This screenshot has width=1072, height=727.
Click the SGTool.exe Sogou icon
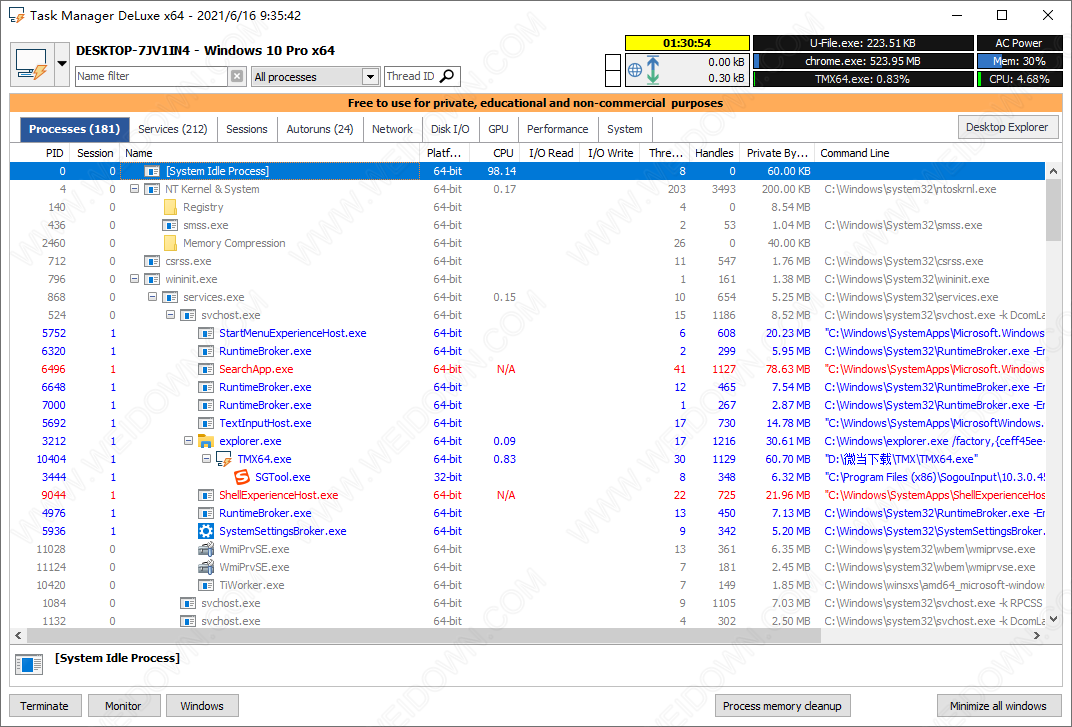tap(241, 477)
